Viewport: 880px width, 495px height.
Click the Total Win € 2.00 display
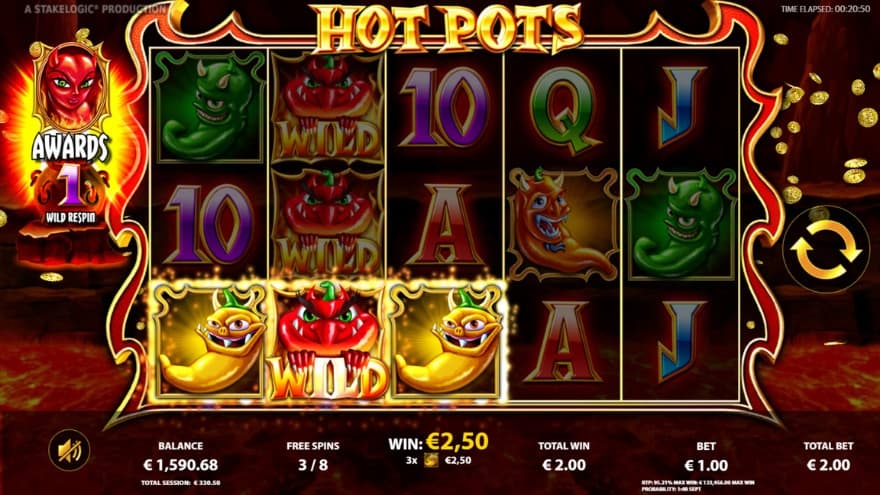(x=564, y=465)
